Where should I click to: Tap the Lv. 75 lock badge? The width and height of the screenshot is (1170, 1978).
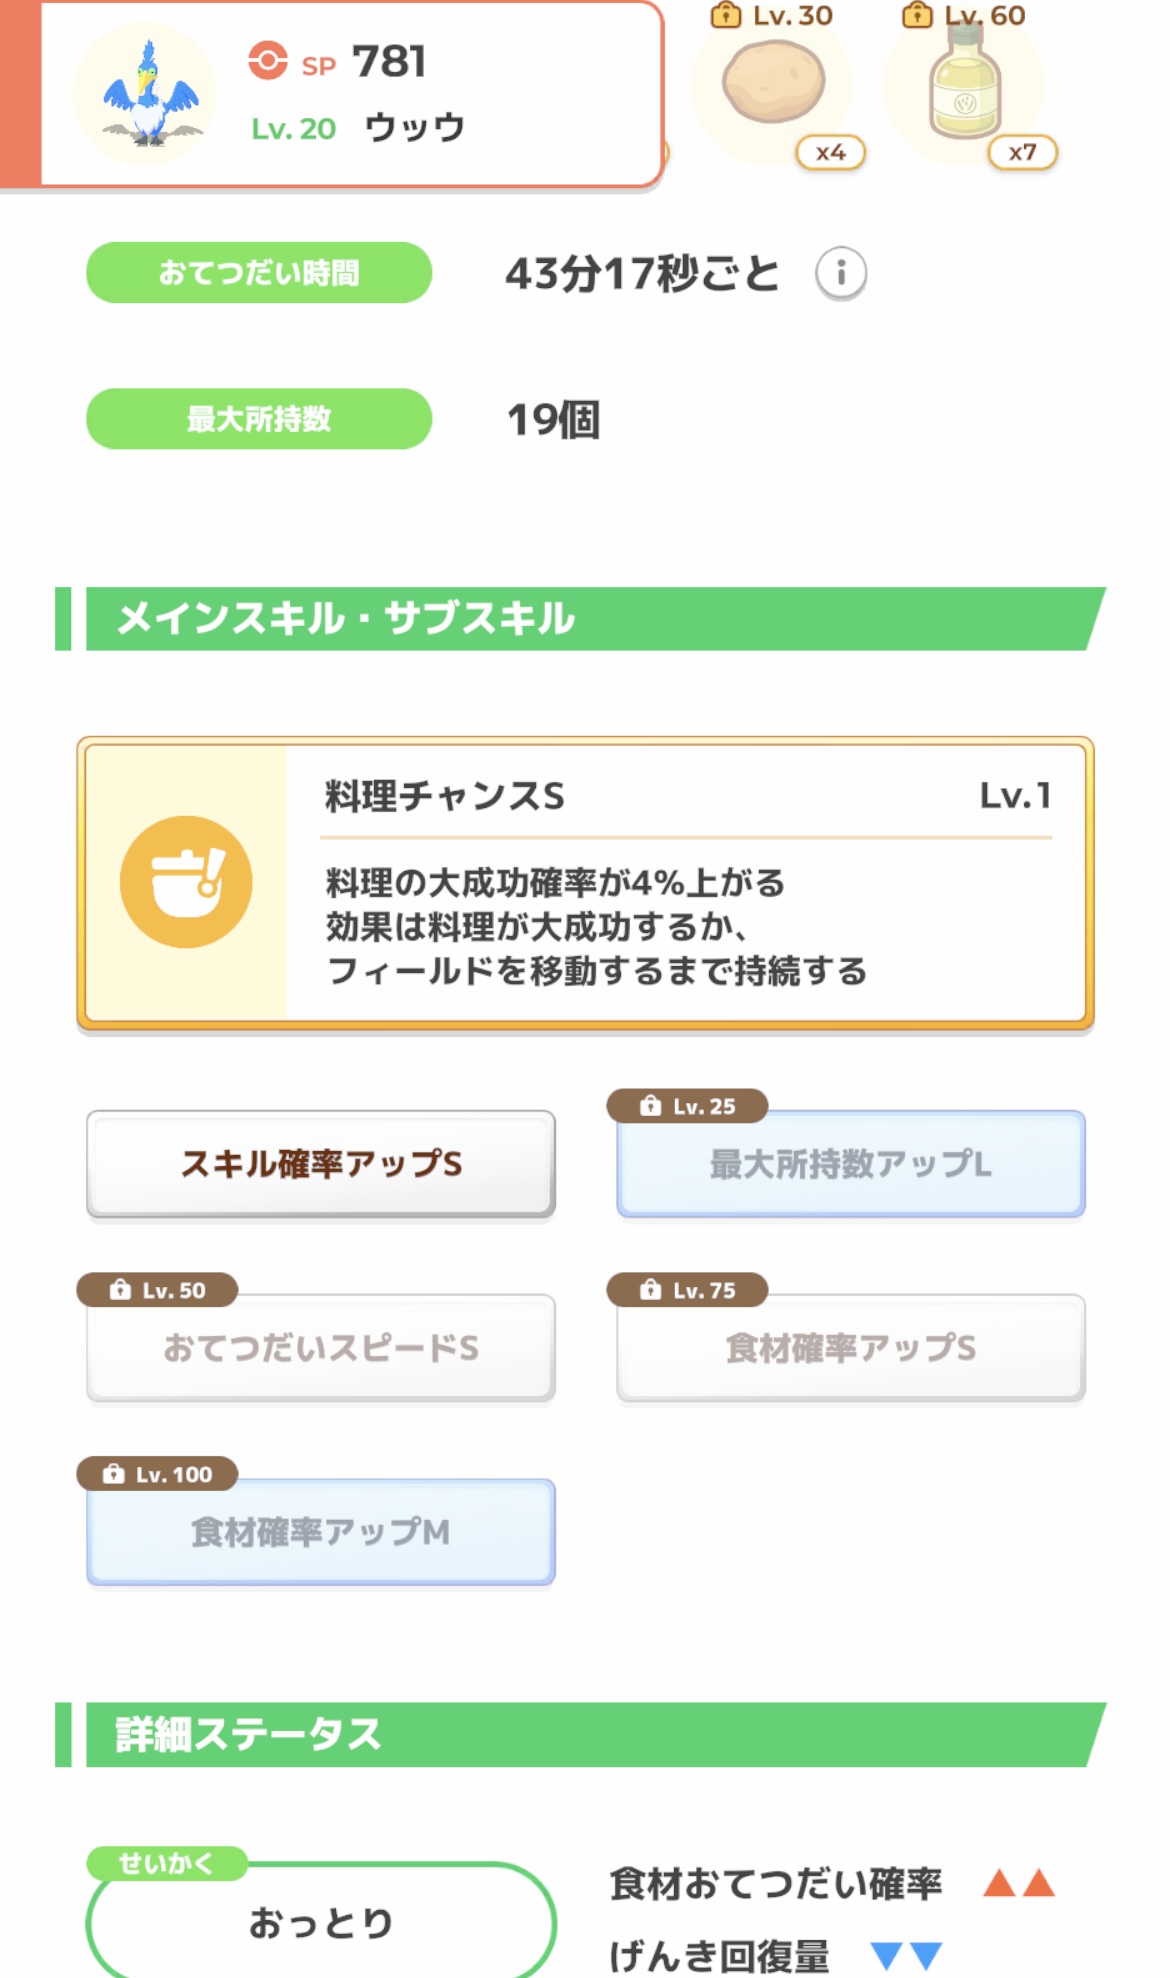point(687,1290)
